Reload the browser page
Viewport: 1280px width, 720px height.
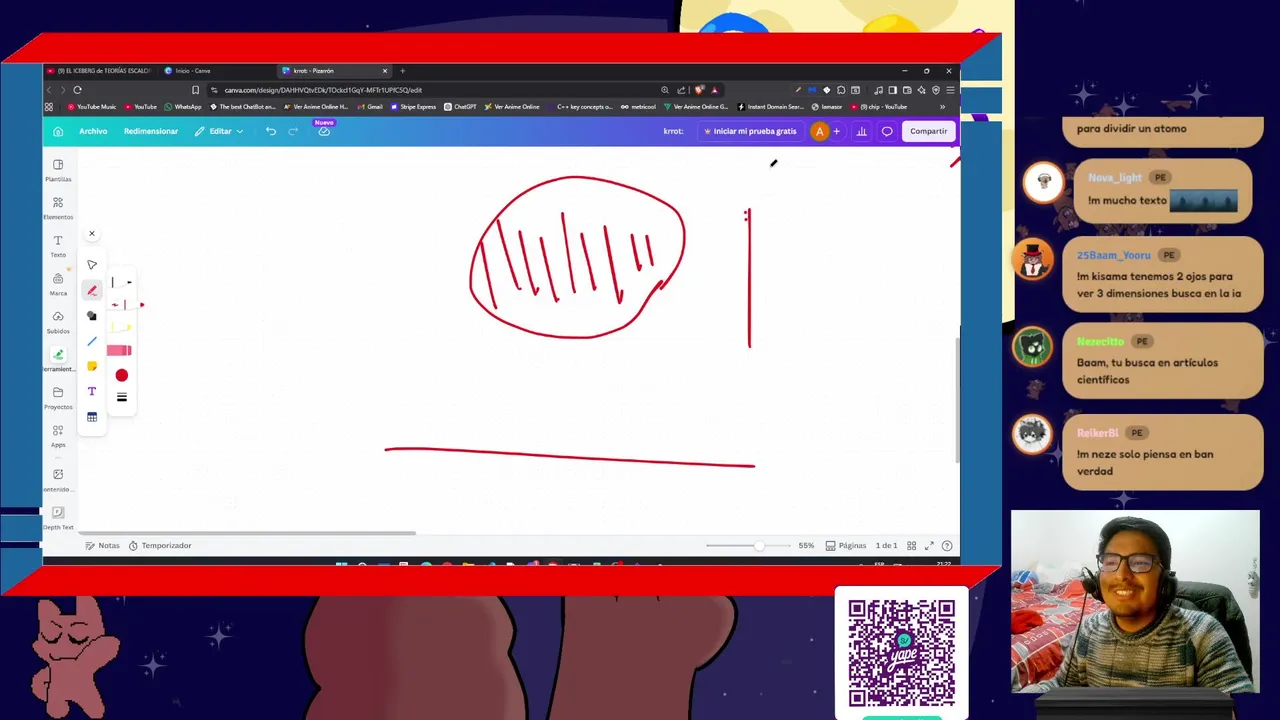click(77, 90)
